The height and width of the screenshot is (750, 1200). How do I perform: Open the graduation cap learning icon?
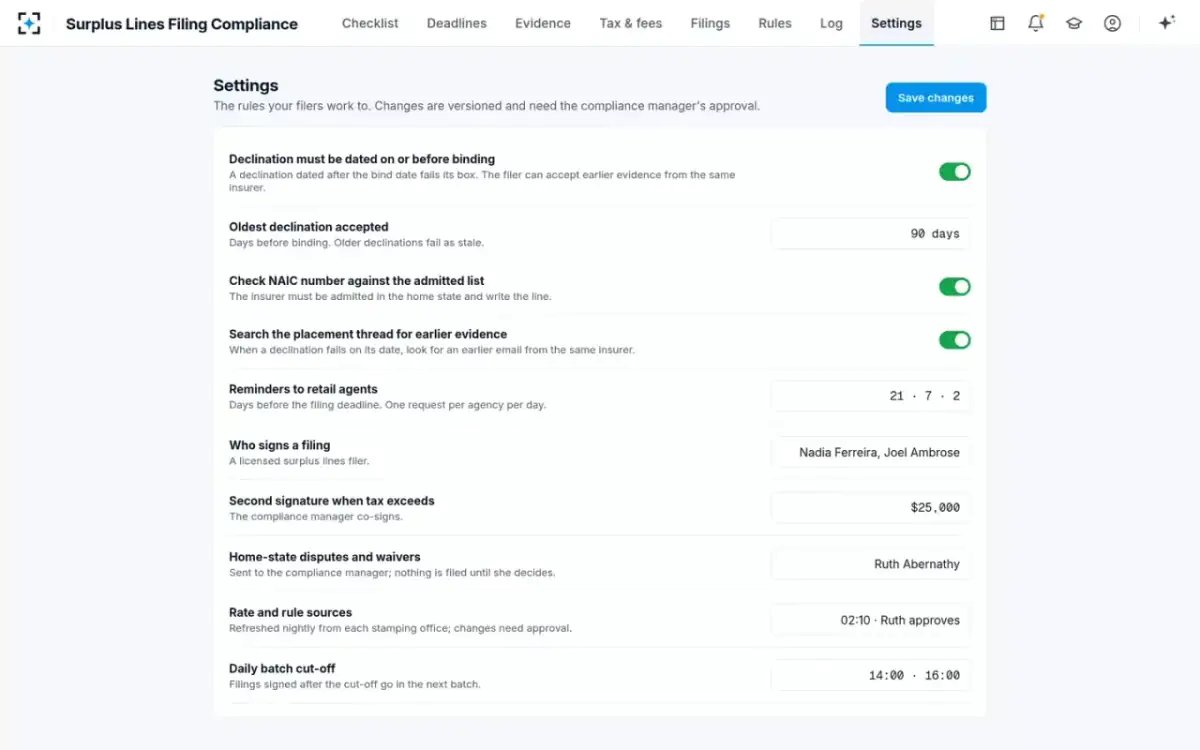[x=1074, y=23]
